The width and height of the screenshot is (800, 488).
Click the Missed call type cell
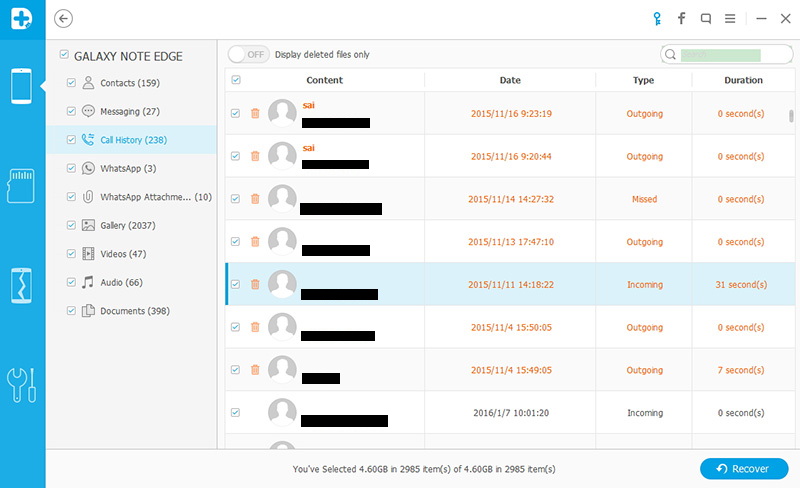644,199
